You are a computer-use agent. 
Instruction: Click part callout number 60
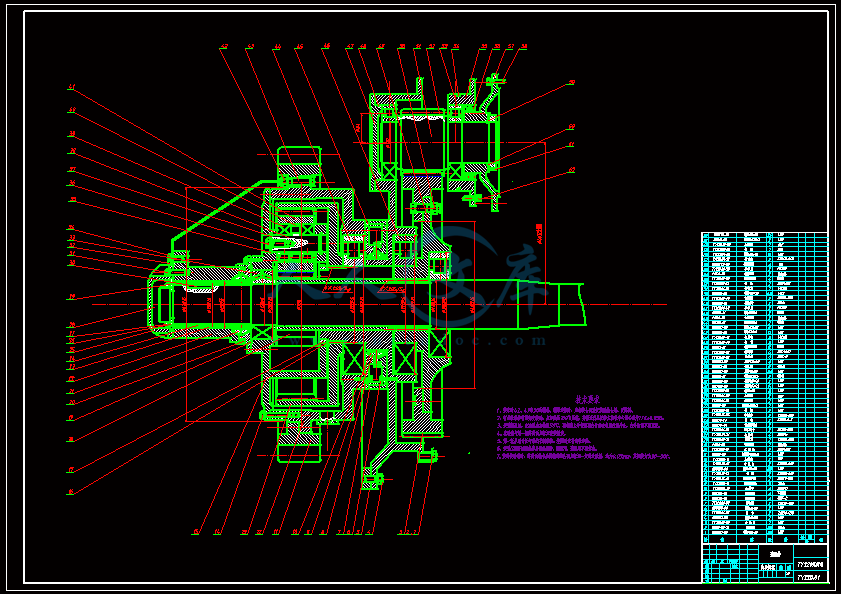click(x=571, y=127)
